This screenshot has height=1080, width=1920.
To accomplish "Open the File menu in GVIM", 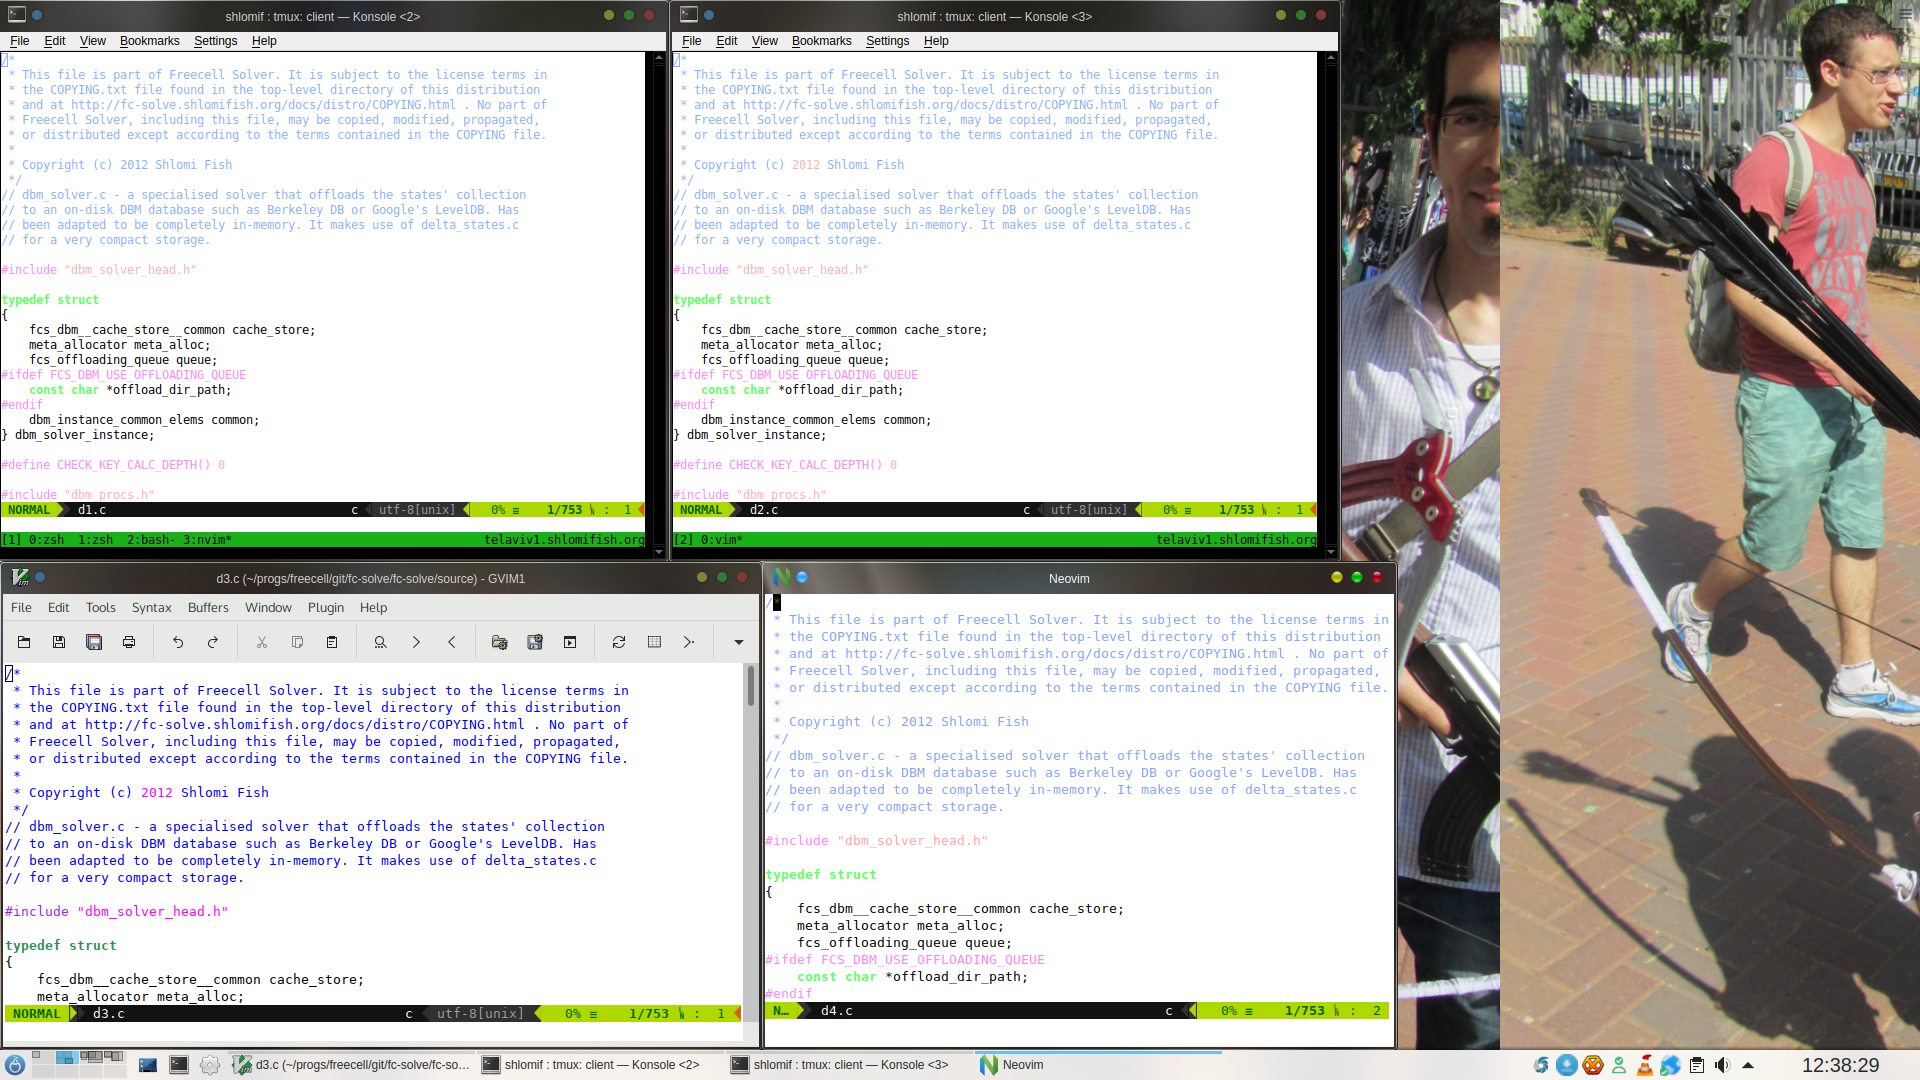I will click(21, 608).
